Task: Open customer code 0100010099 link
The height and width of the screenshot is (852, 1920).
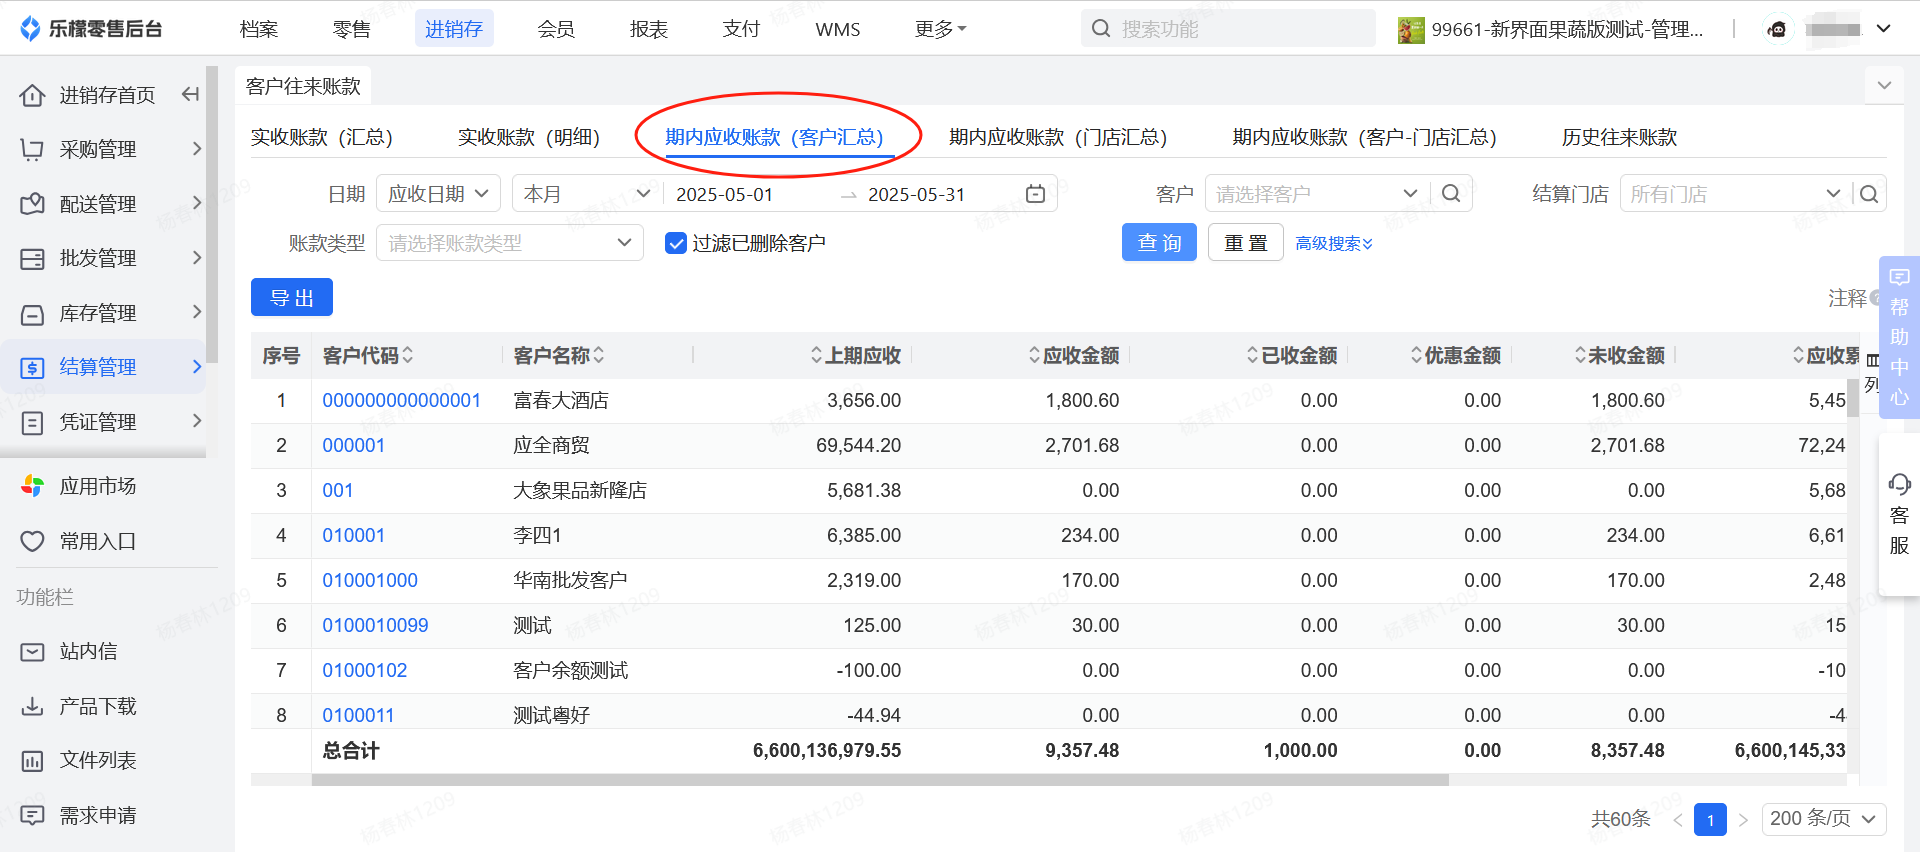Action: (375, 625)
